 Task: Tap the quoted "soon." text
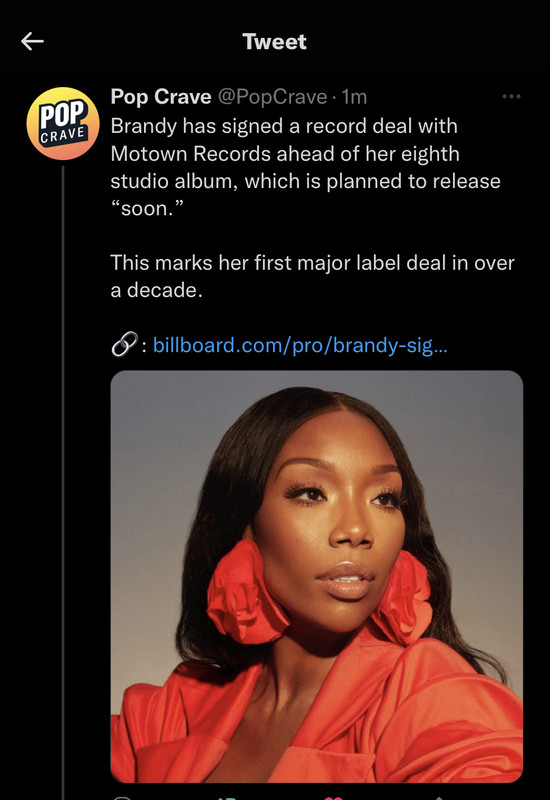(147, 208)
